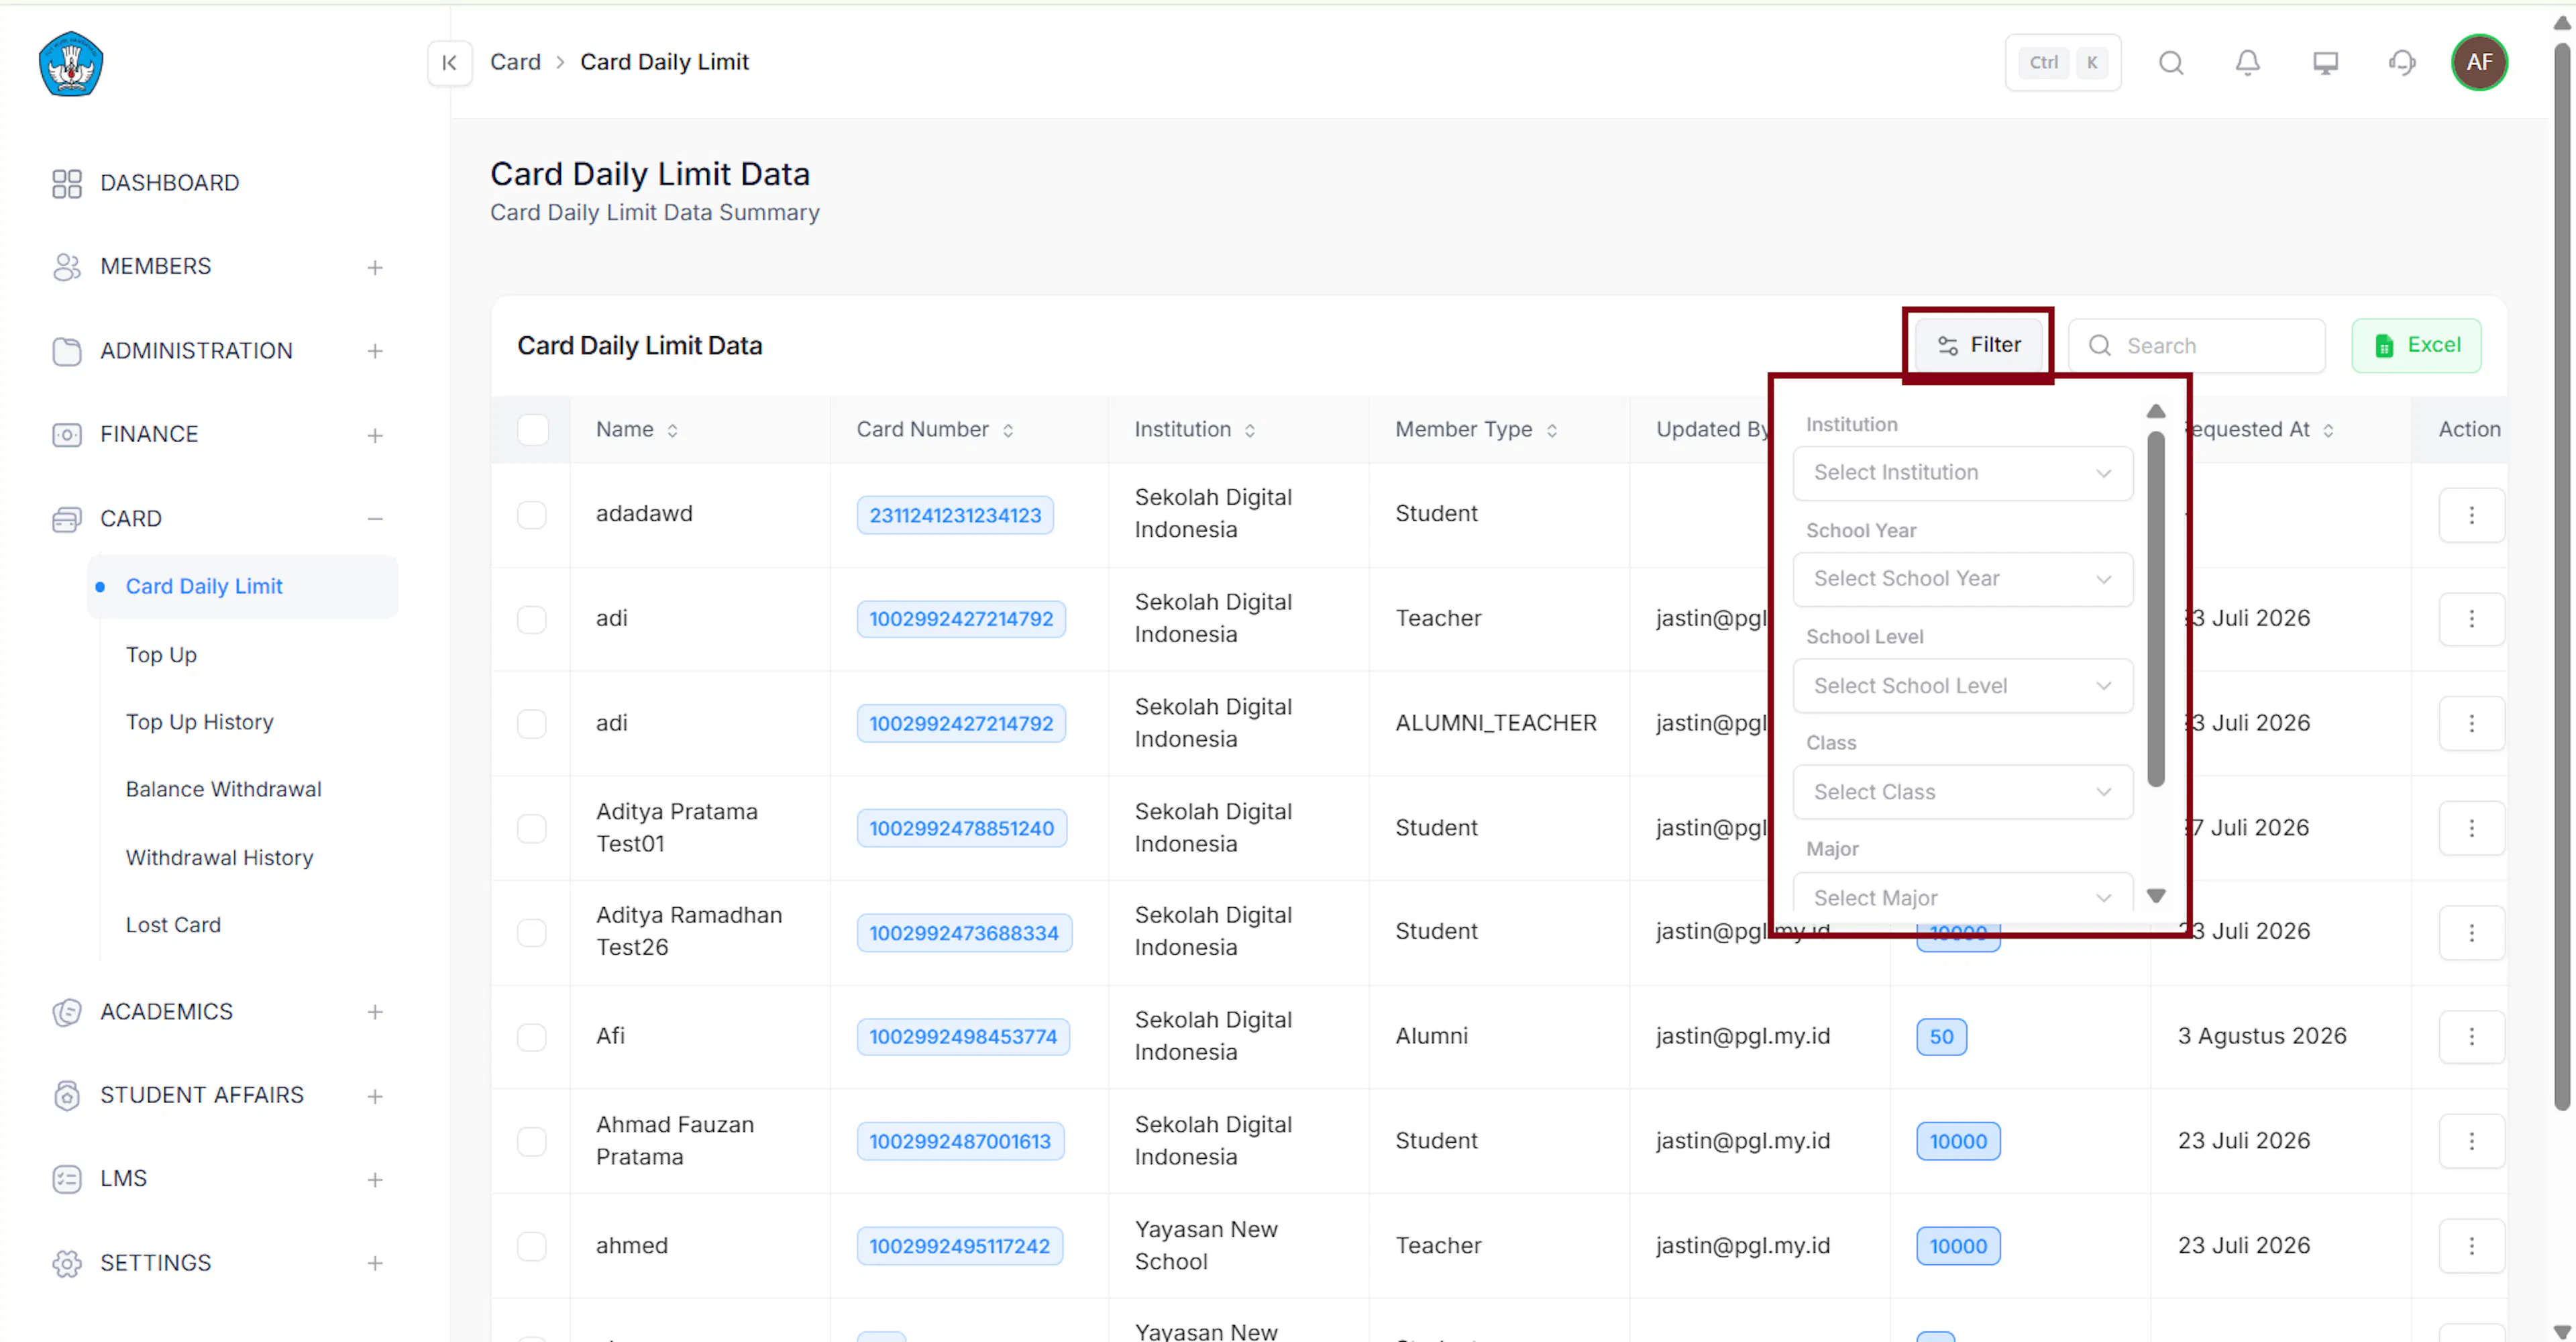Open Withdrawal History page
2576x1342 pixels.
[219, 858]
